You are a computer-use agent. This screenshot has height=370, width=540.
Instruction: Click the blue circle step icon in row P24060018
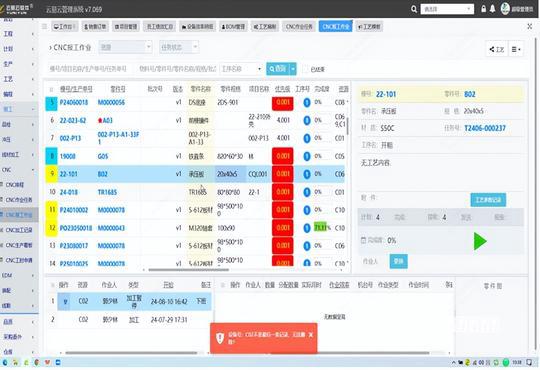click(x=307, y=102)
